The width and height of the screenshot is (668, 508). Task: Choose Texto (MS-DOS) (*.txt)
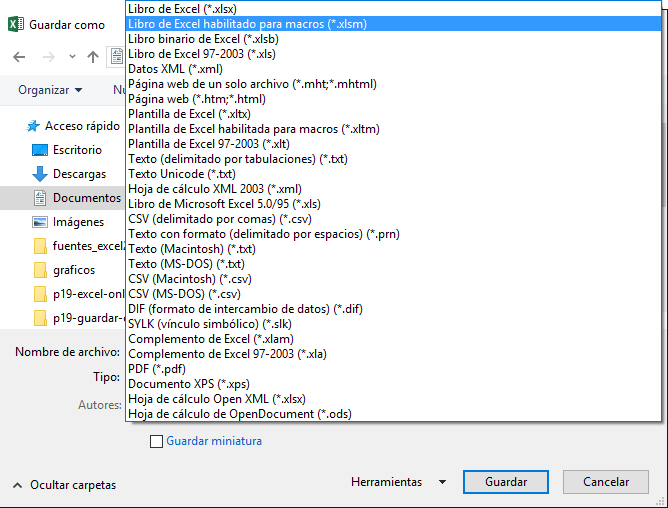pos(393,264)
